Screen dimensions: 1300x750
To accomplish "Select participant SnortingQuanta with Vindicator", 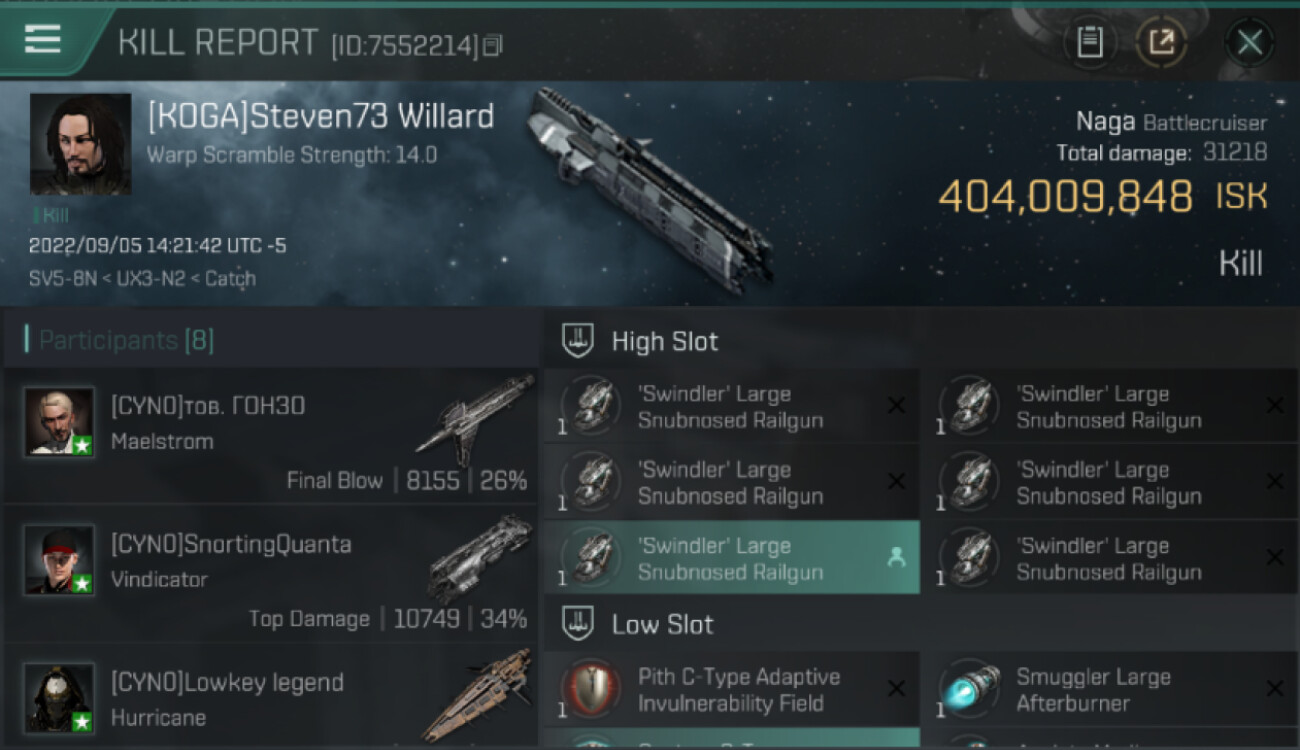I will 271,573.
